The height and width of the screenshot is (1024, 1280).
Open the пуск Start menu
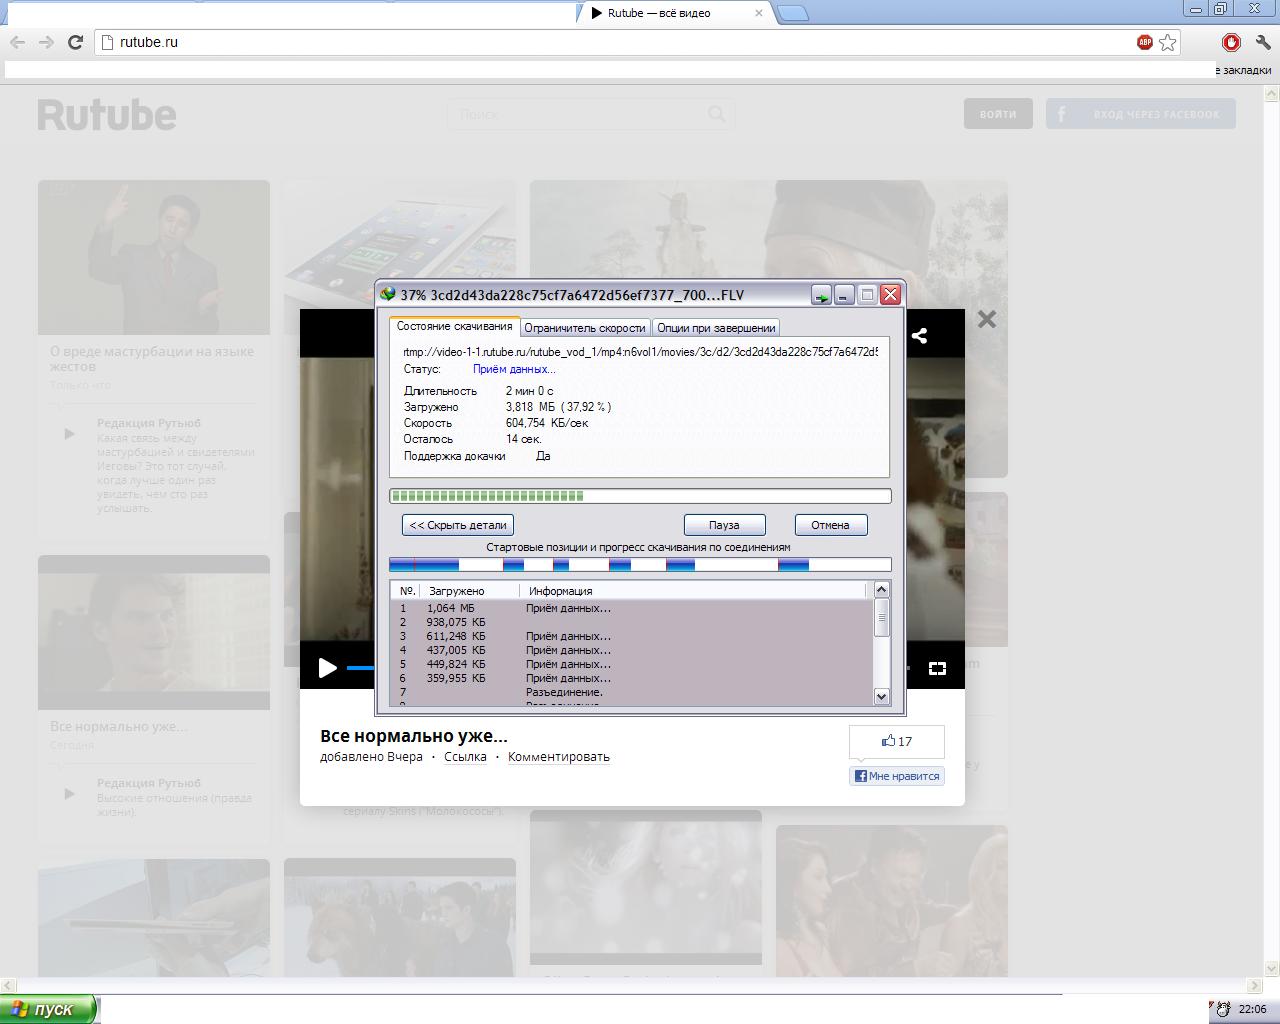pyautogui.click(x=48, y=1009)
